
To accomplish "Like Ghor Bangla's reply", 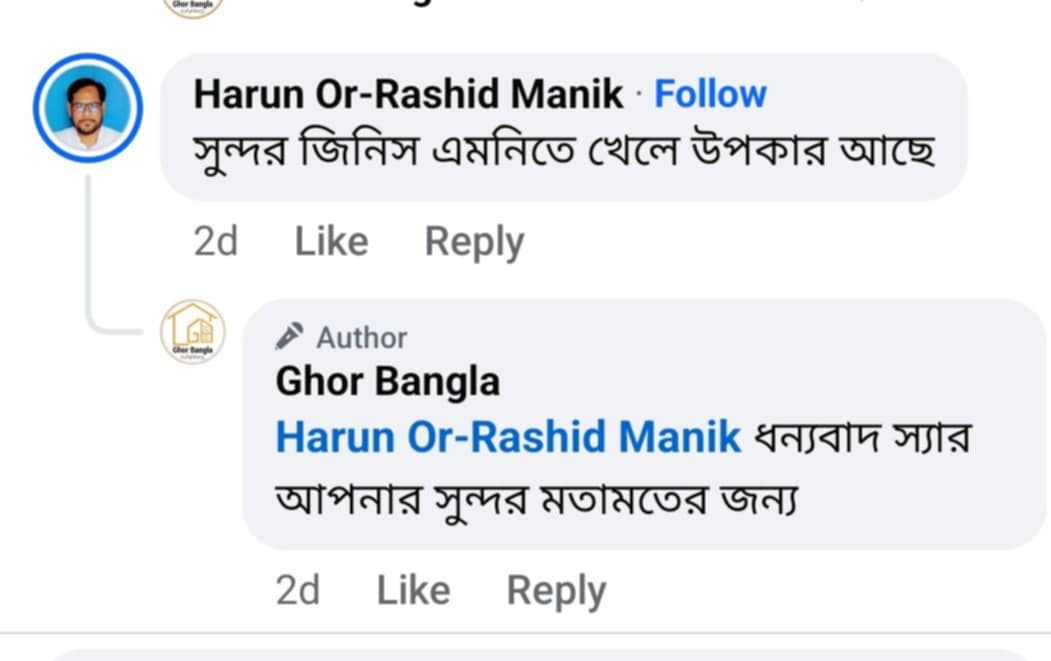I will pyautogui.click(x=413, y=590).
